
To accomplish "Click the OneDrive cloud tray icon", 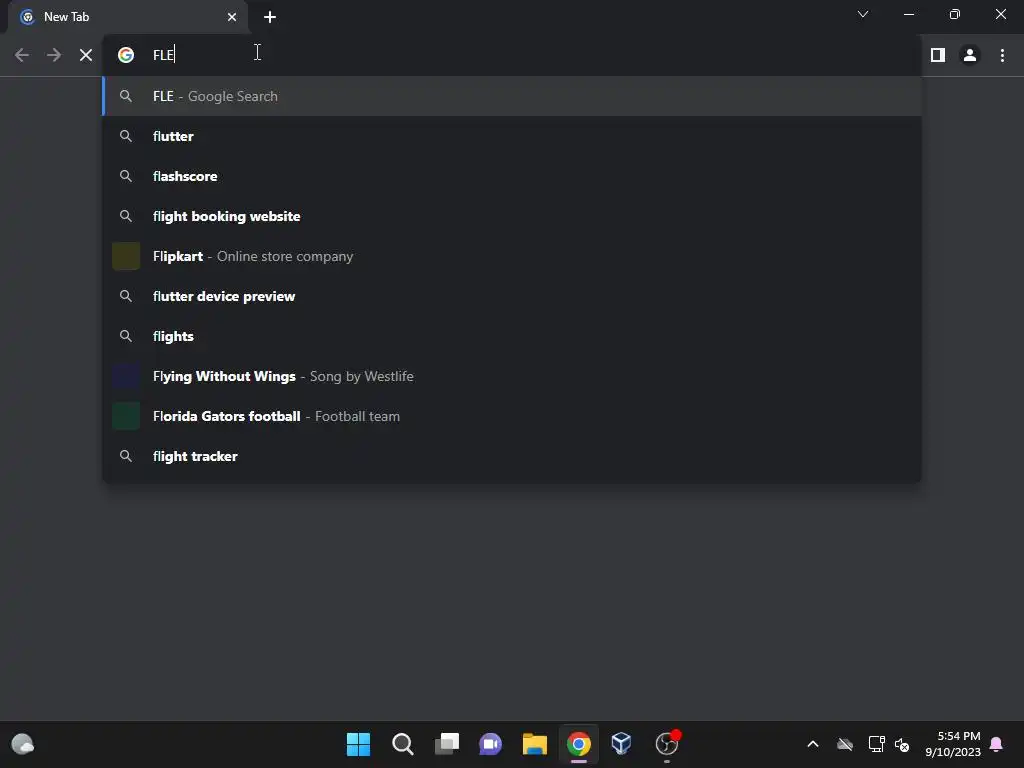I will 845,744.
